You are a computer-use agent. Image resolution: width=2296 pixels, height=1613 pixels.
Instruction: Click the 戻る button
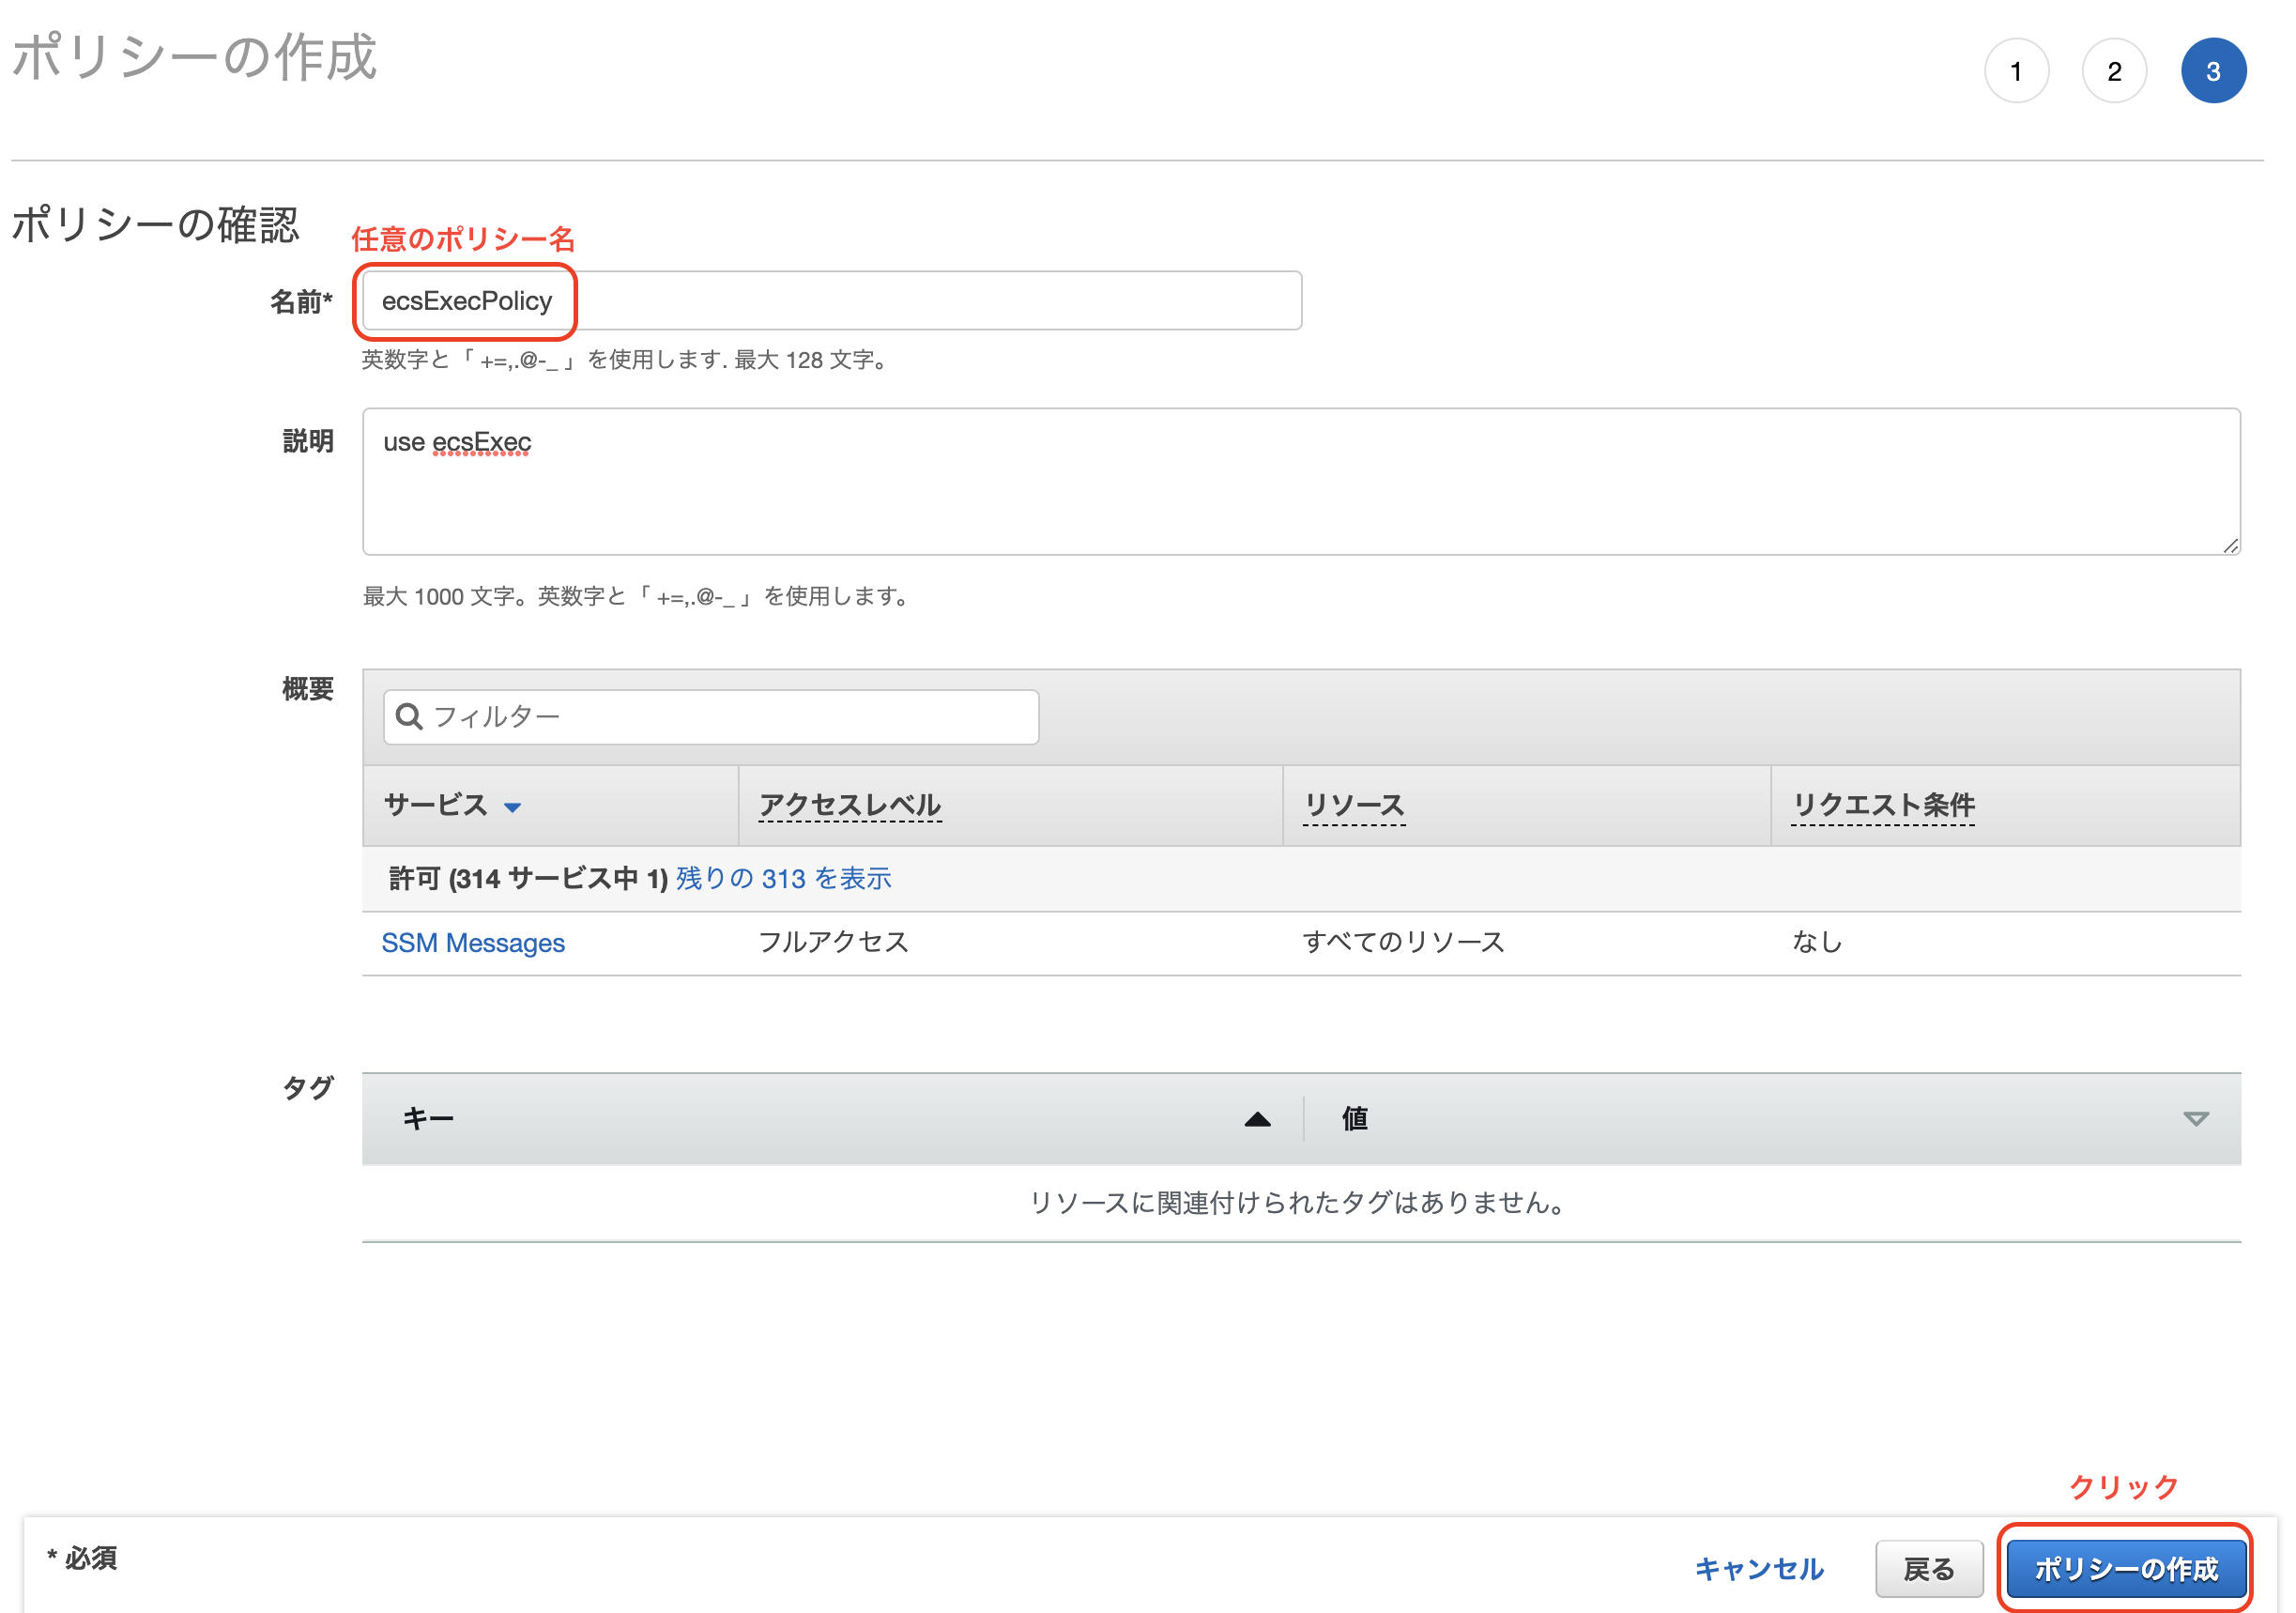[1927, 1568]
